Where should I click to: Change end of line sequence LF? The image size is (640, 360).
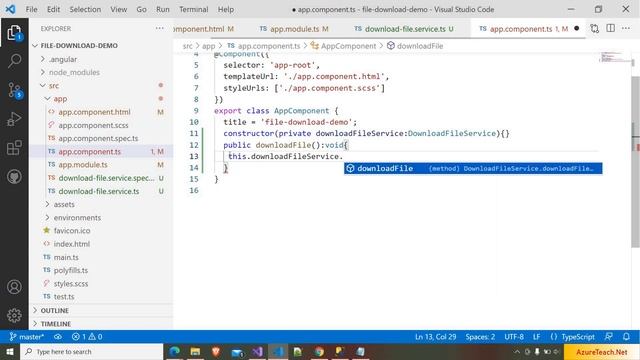point(536,337)
